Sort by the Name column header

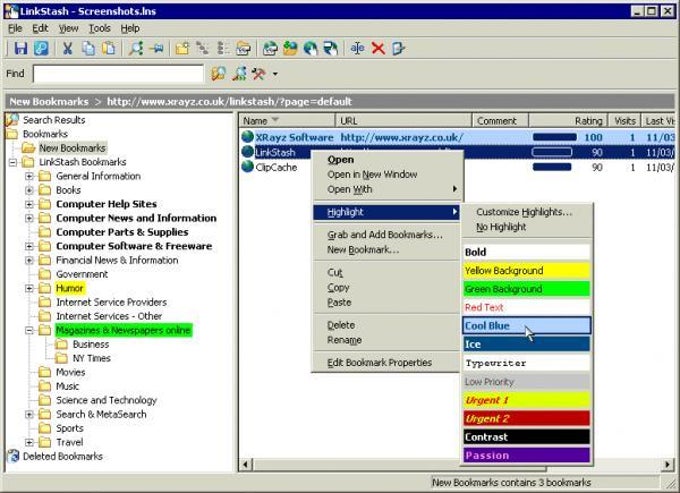pyautogui.click(x=287, y=121)
